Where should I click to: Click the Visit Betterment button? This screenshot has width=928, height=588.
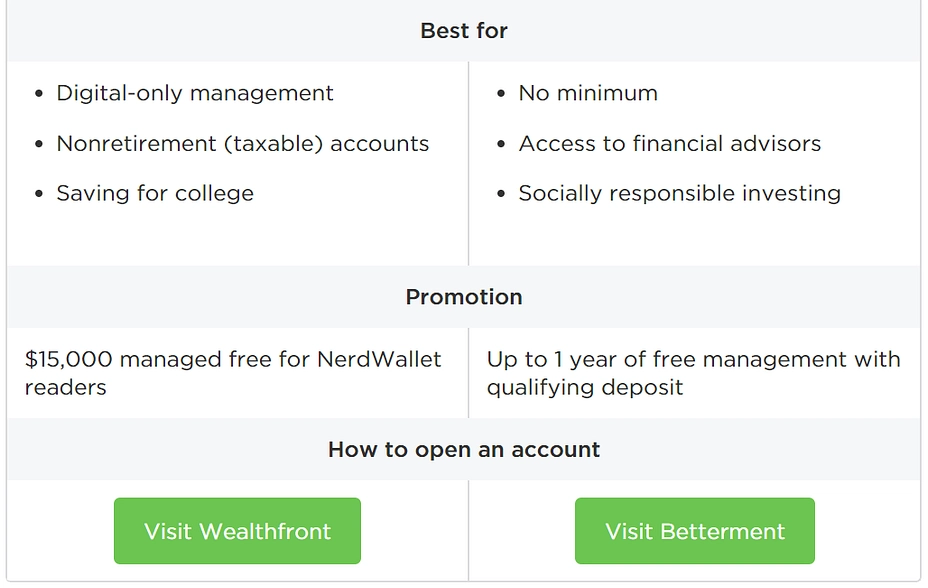pos(695,531)
